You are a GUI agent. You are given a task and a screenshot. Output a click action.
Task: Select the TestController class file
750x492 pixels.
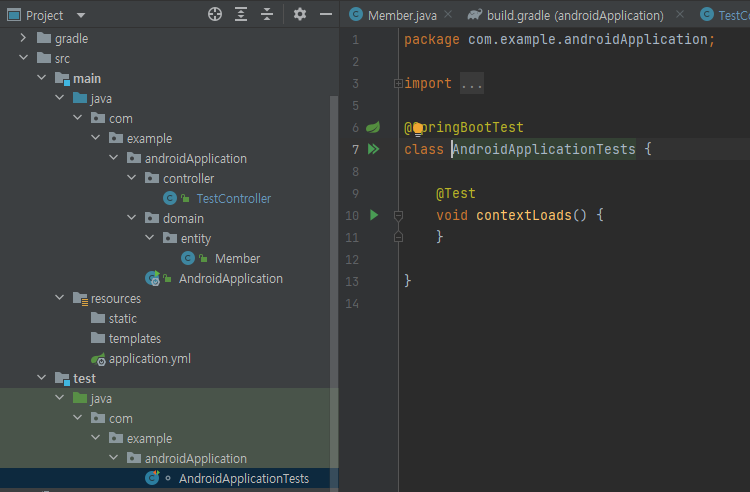click(233, 198)
